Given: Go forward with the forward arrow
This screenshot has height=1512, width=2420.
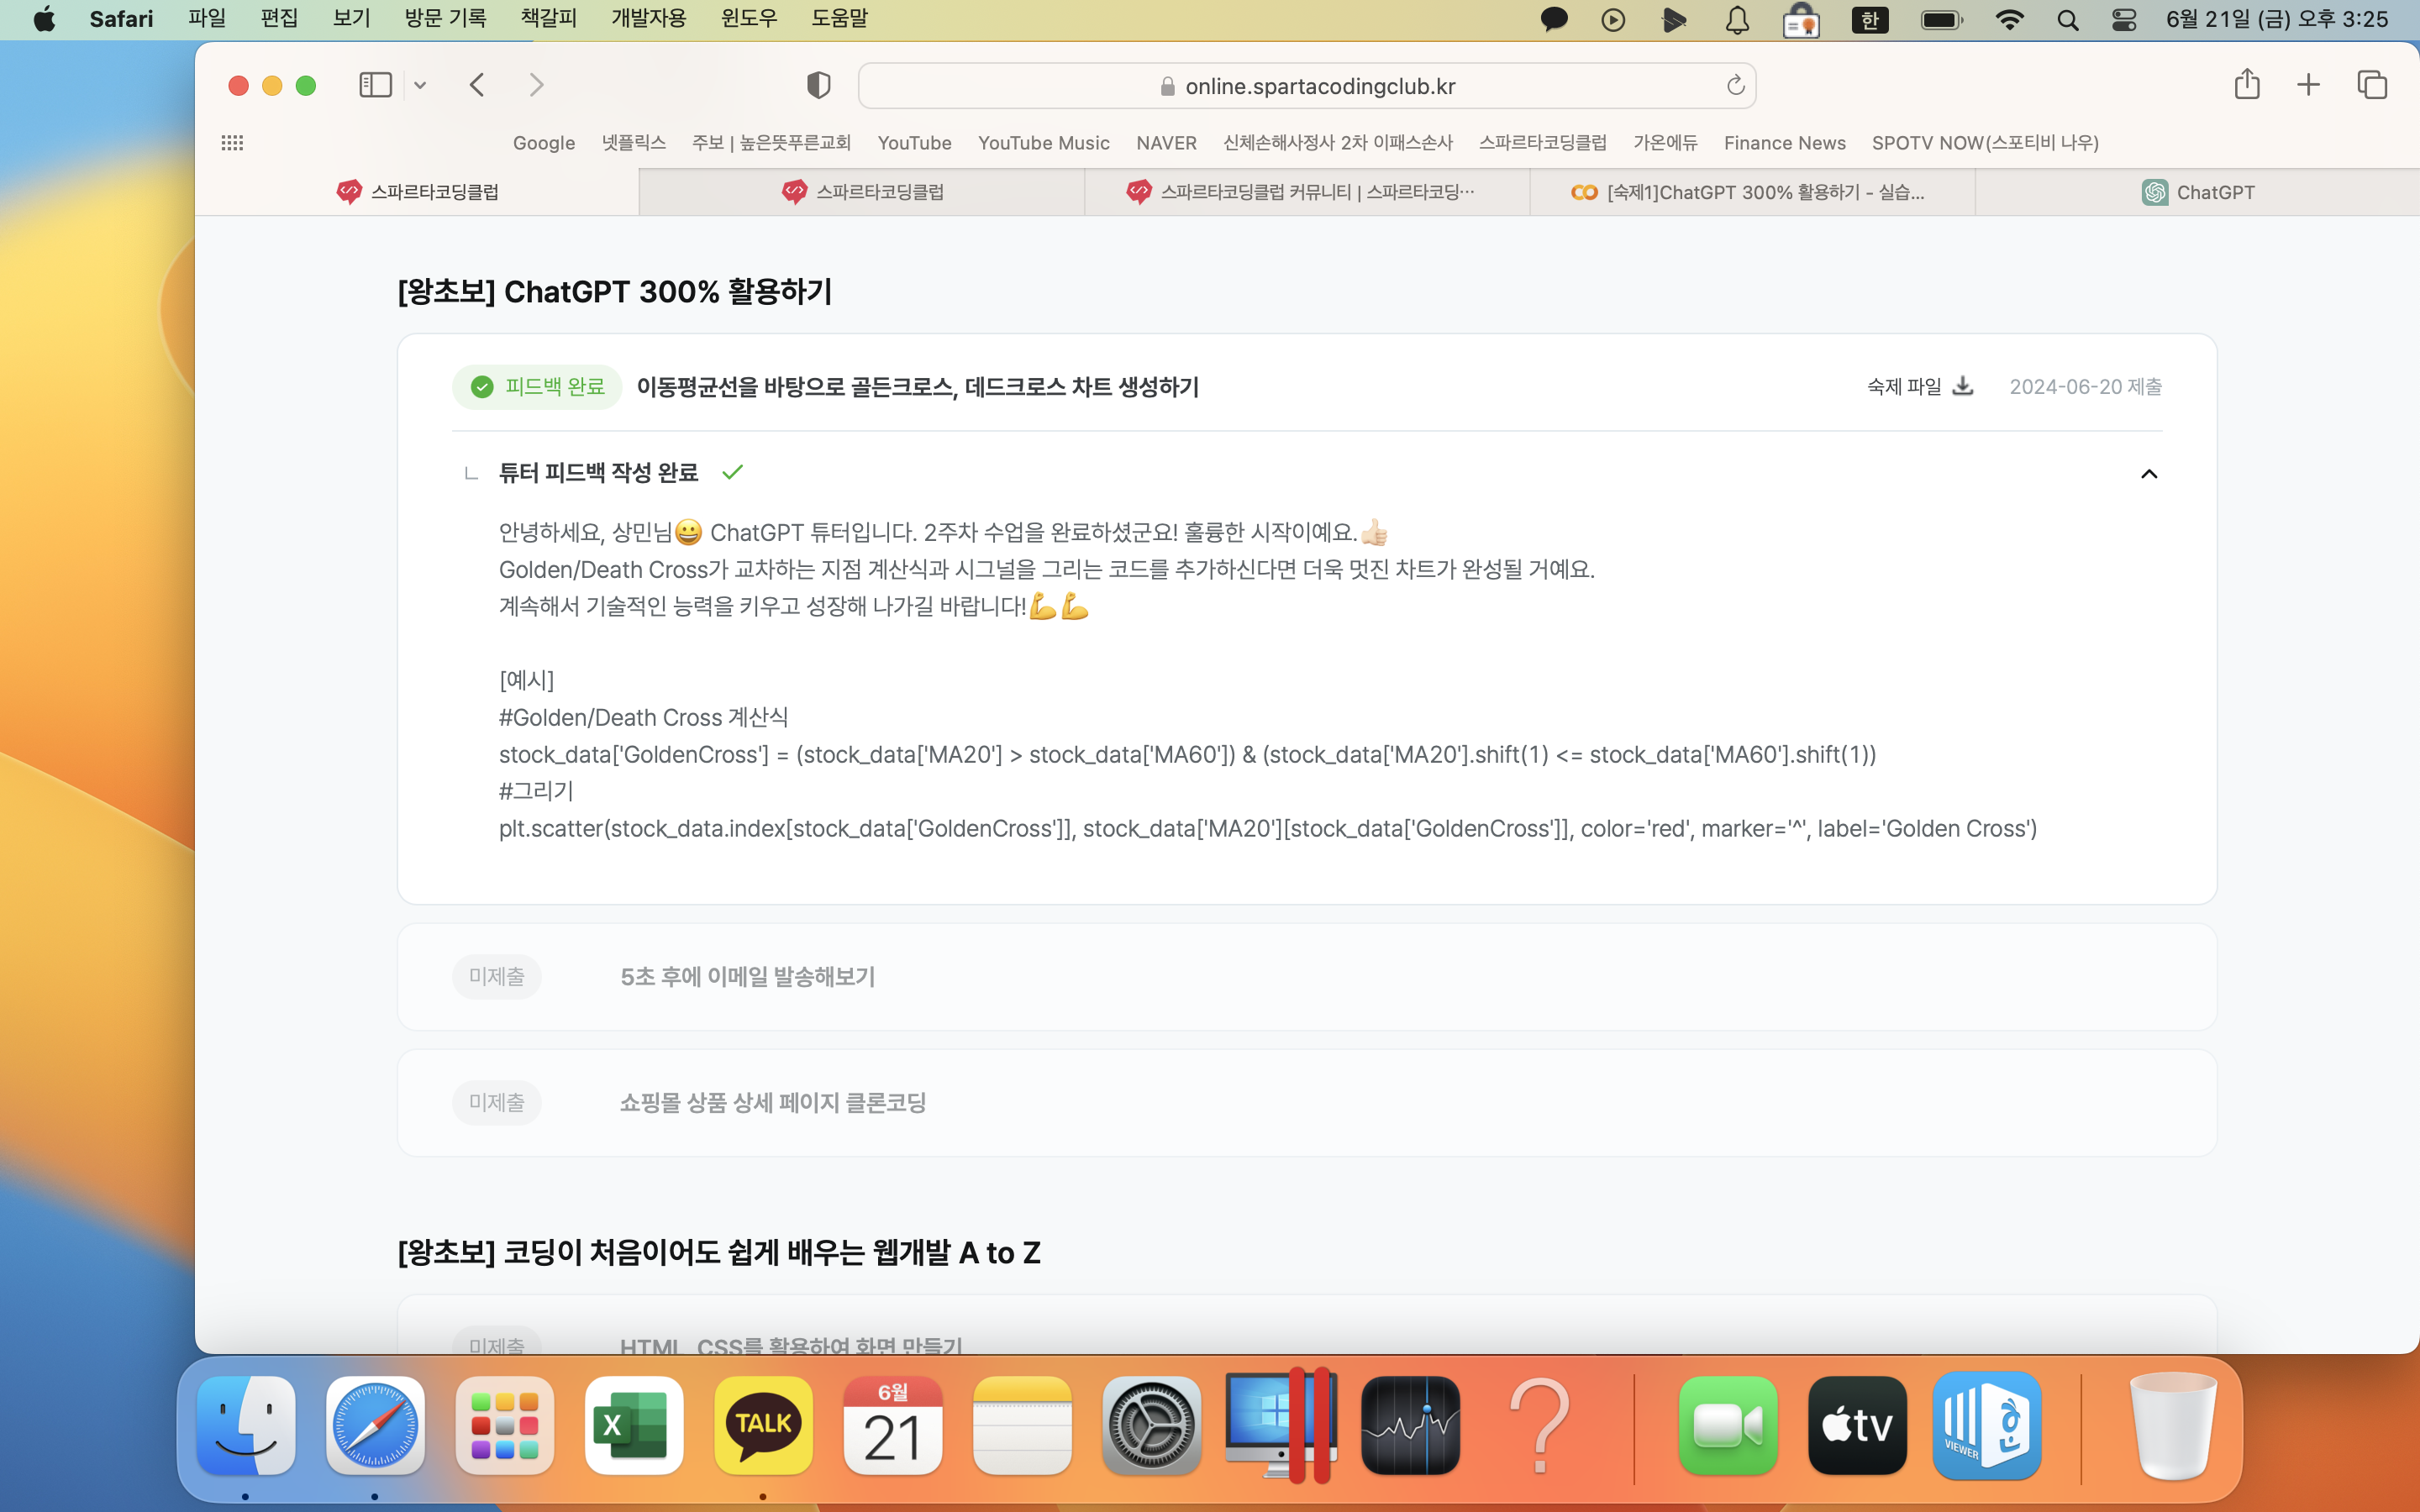Looking at the screenshot, I should click(x=537, y=85).
